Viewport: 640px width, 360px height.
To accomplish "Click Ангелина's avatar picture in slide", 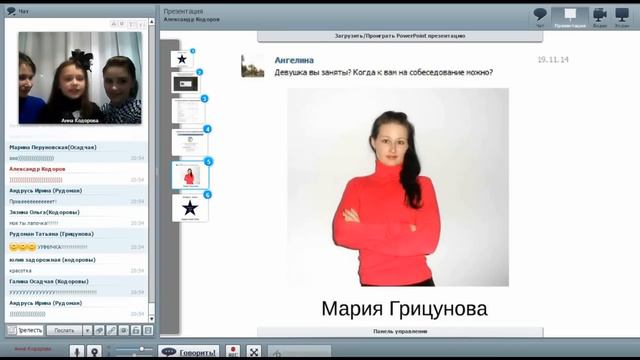I will tap(252, 65).
